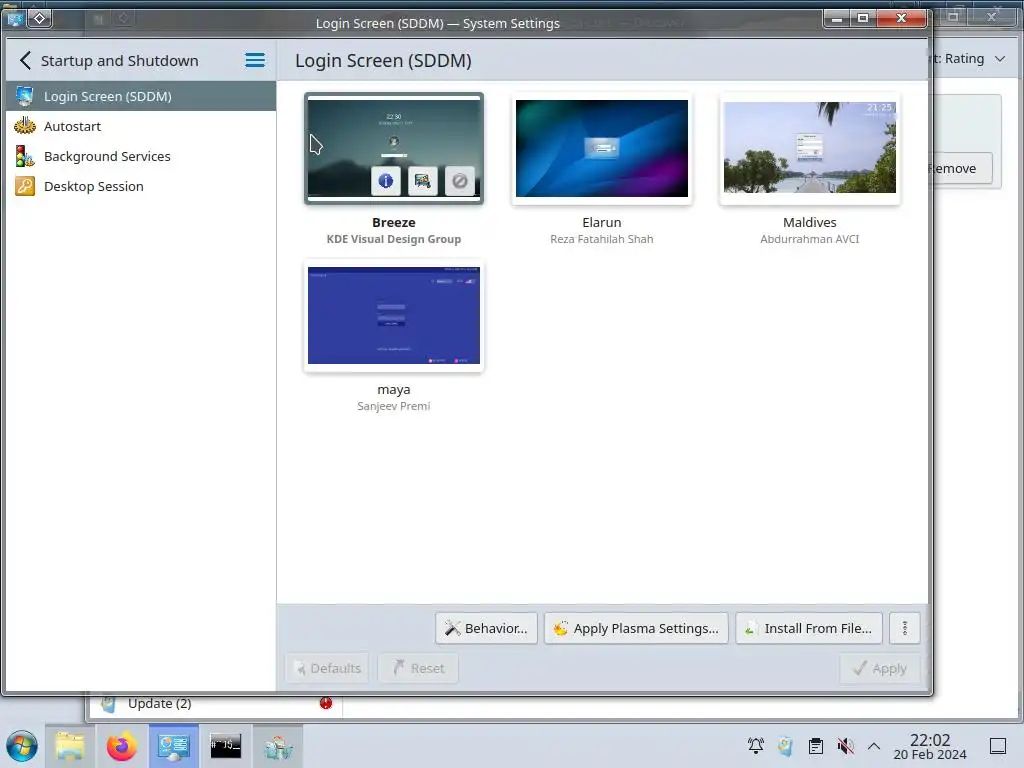Change background image of Breeze theme

(423, 180)
